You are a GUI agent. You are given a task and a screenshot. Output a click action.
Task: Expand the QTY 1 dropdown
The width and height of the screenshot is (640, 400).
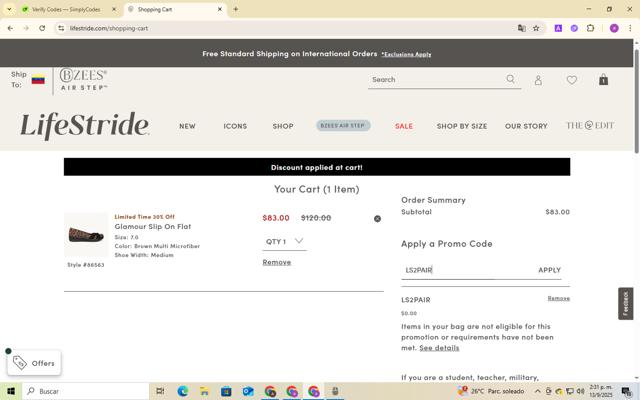coord(284,241)
